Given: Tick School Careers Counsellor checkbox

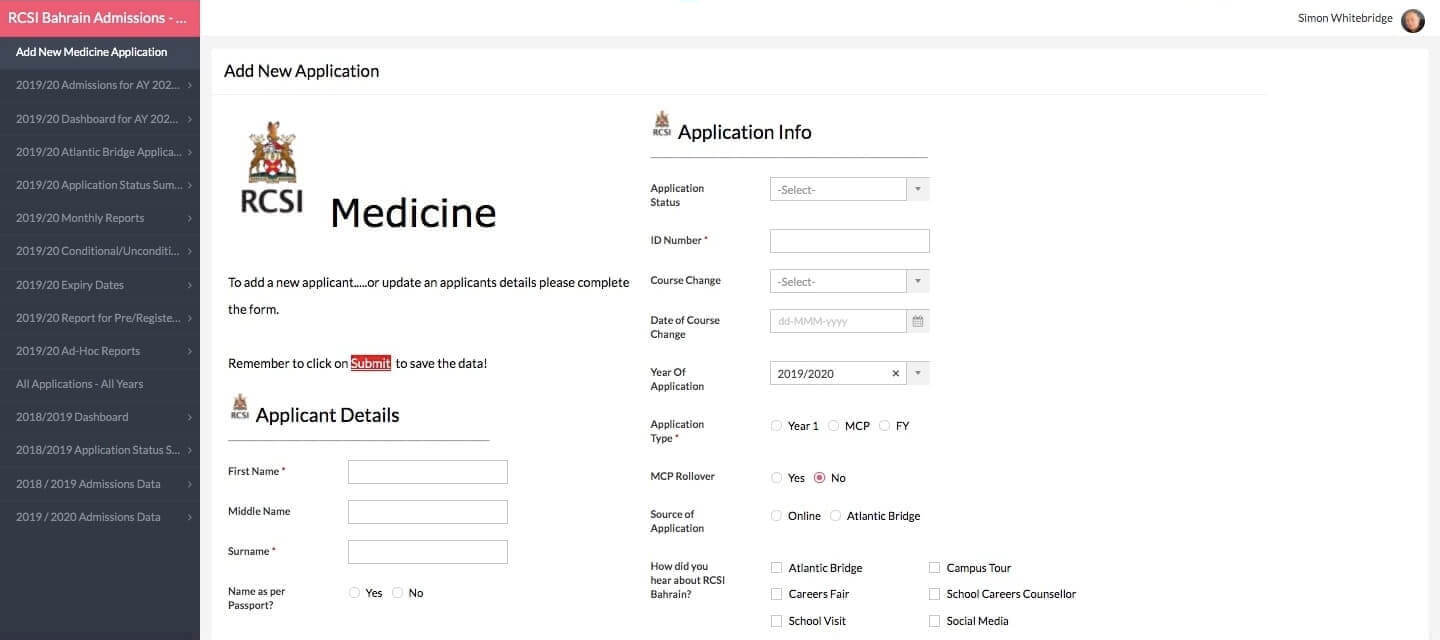Looking at the screenshot, I should click(934, 594).
